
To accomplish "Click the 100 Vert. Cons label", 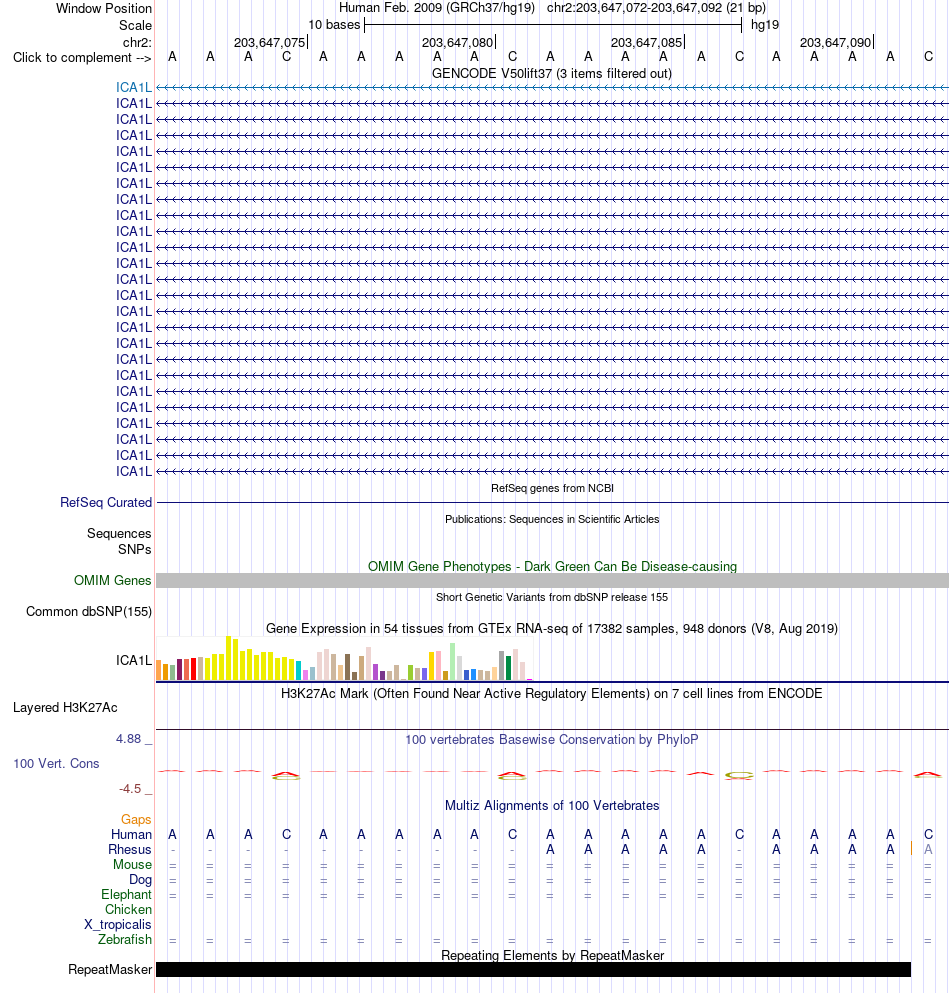I will [56, 763].
